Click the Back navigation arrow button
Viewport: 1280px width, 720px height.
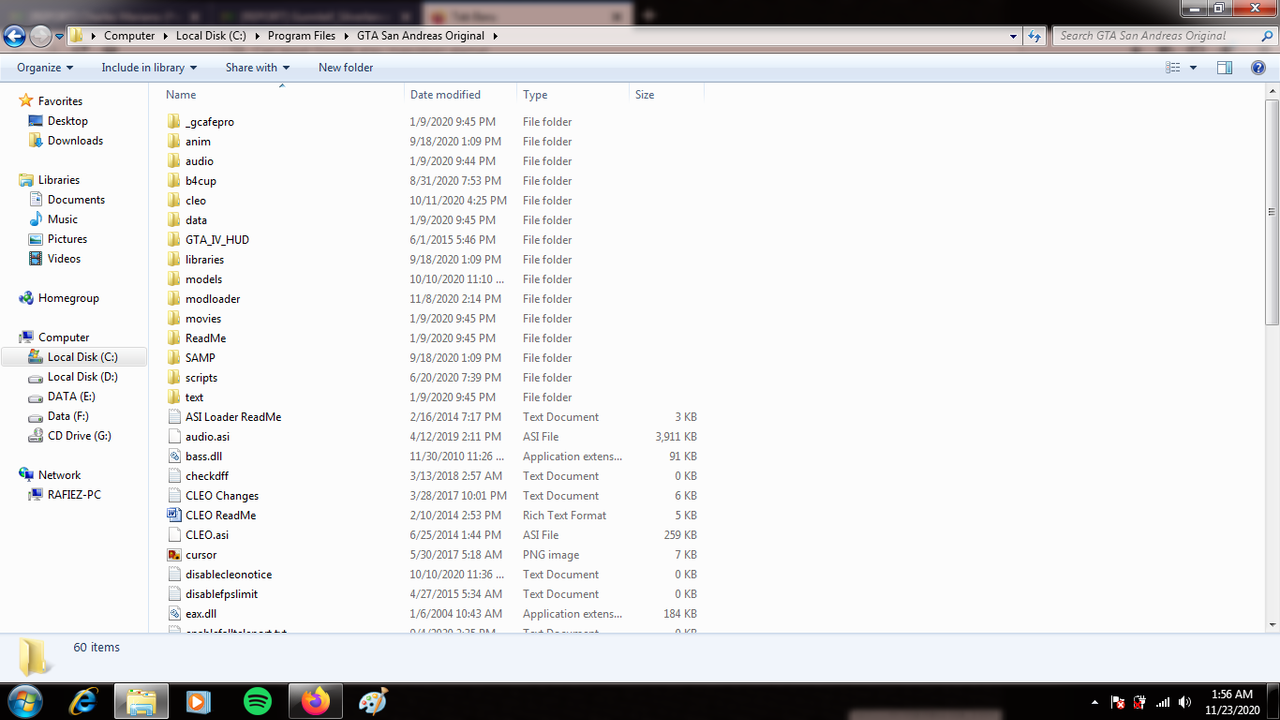point(14,36)
